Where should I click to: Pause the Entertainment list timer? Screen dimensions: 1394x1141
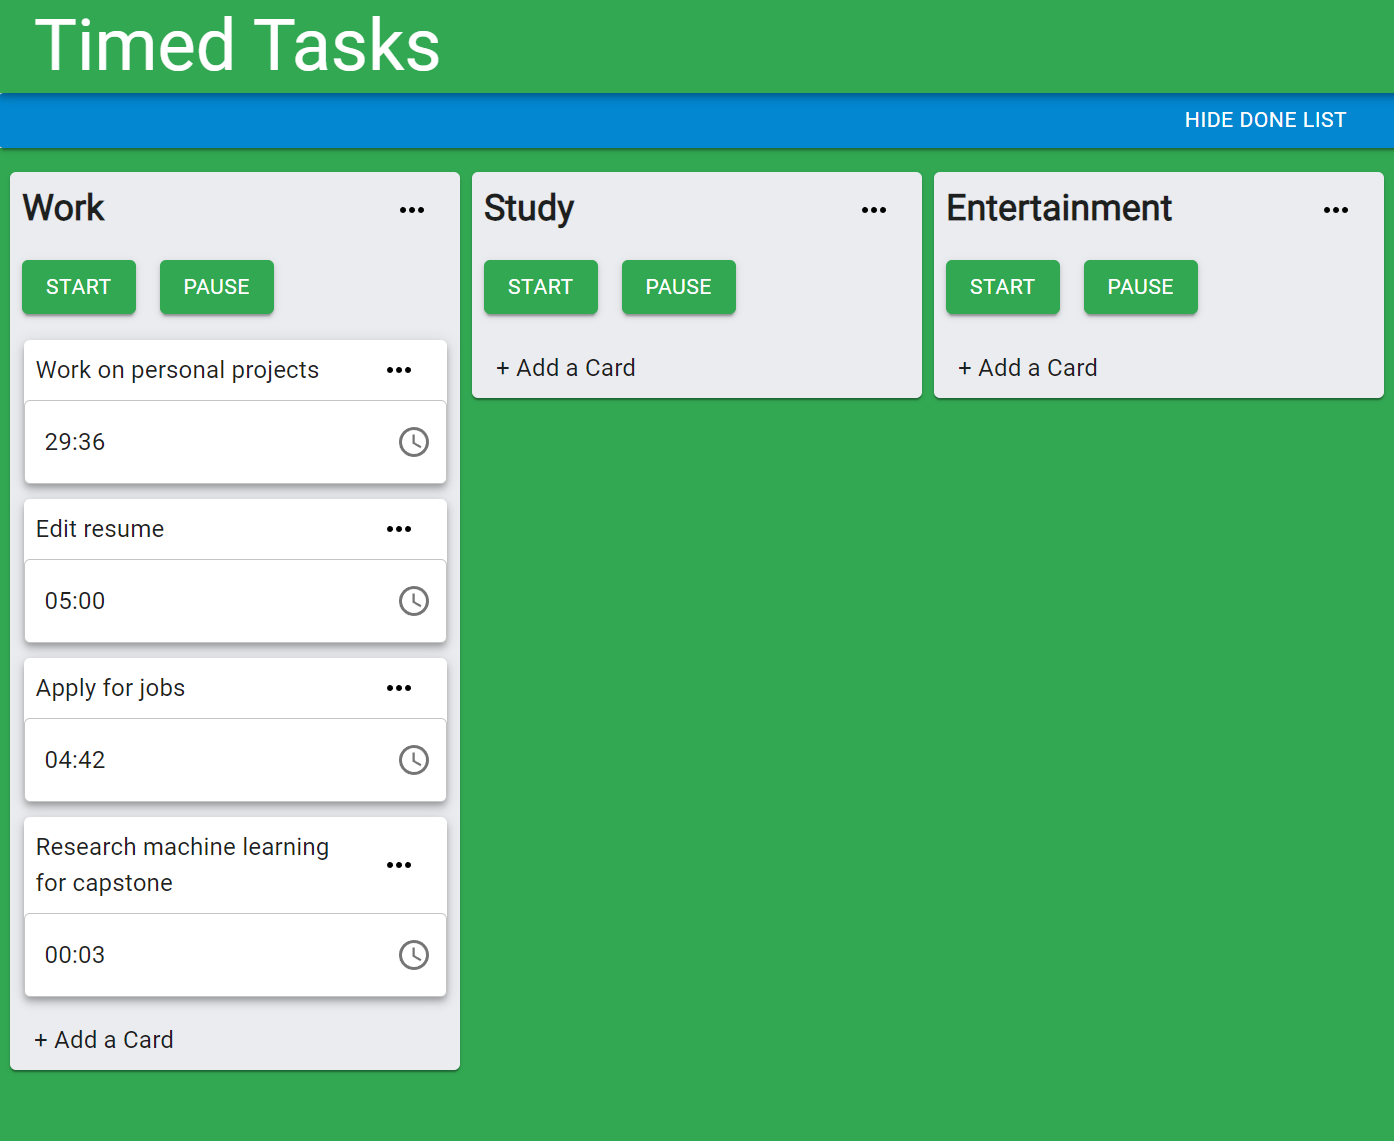point(1140,287)
